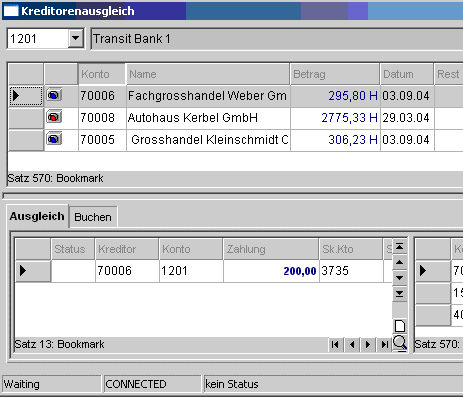Select cell 70005 in the Konto column
The image size is (463, 397).
point(102,140)
